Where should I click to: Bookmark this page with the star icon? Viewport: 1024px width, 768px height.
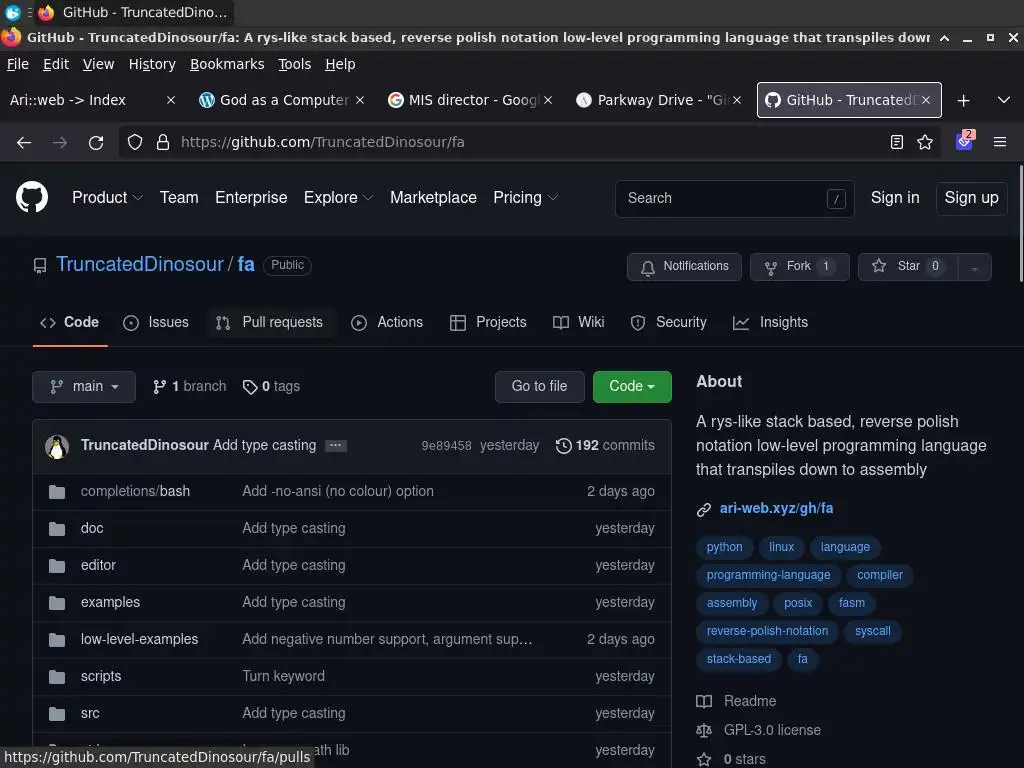tap(925, 142)
